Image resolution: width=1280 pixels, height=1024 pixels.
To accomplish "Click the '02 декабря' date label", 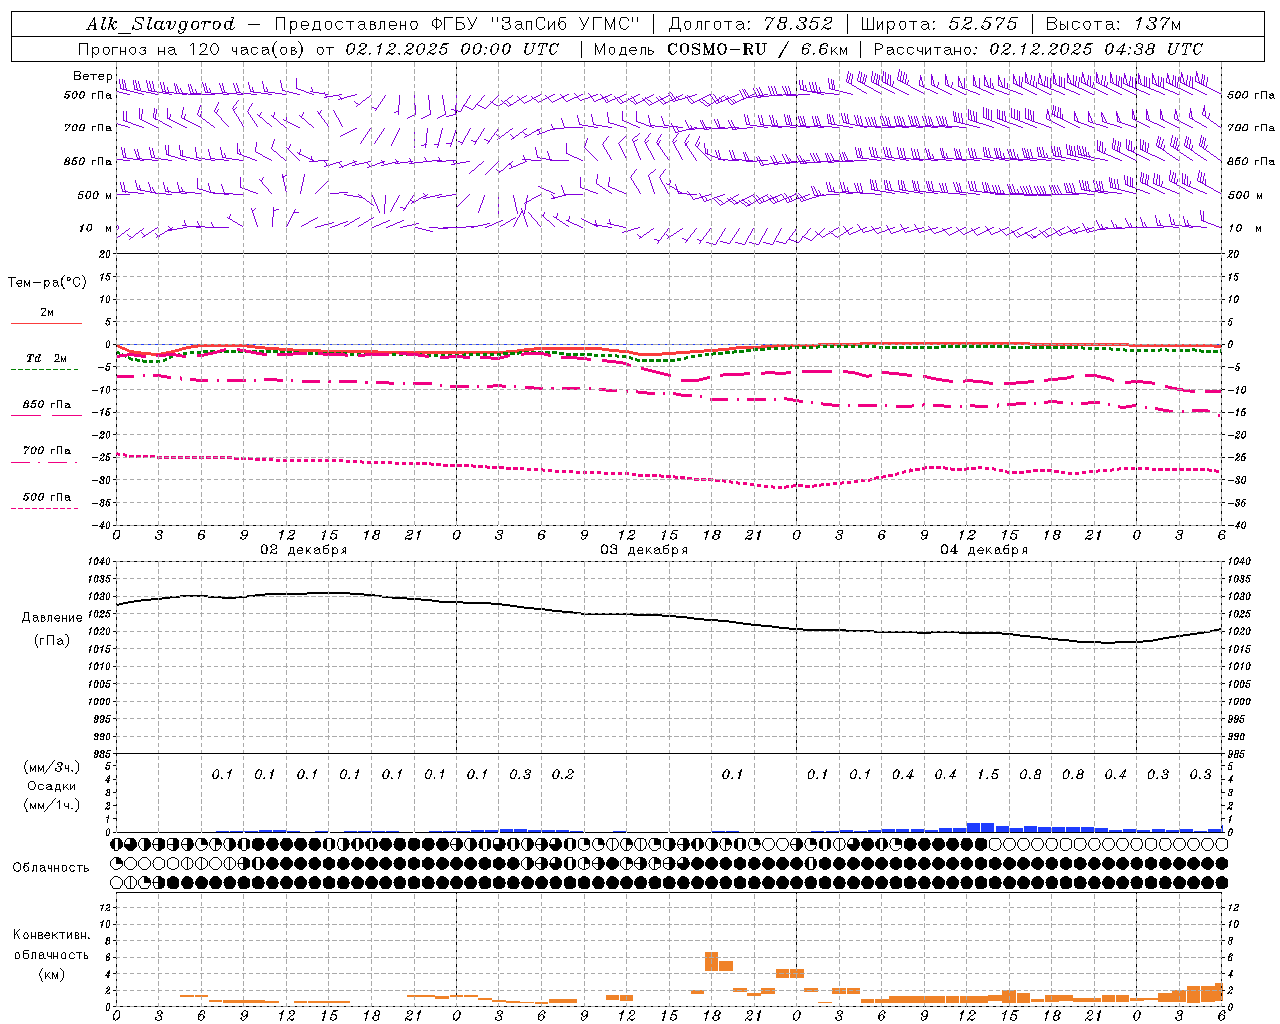I will pyautogui.click(x=304, y=550).
